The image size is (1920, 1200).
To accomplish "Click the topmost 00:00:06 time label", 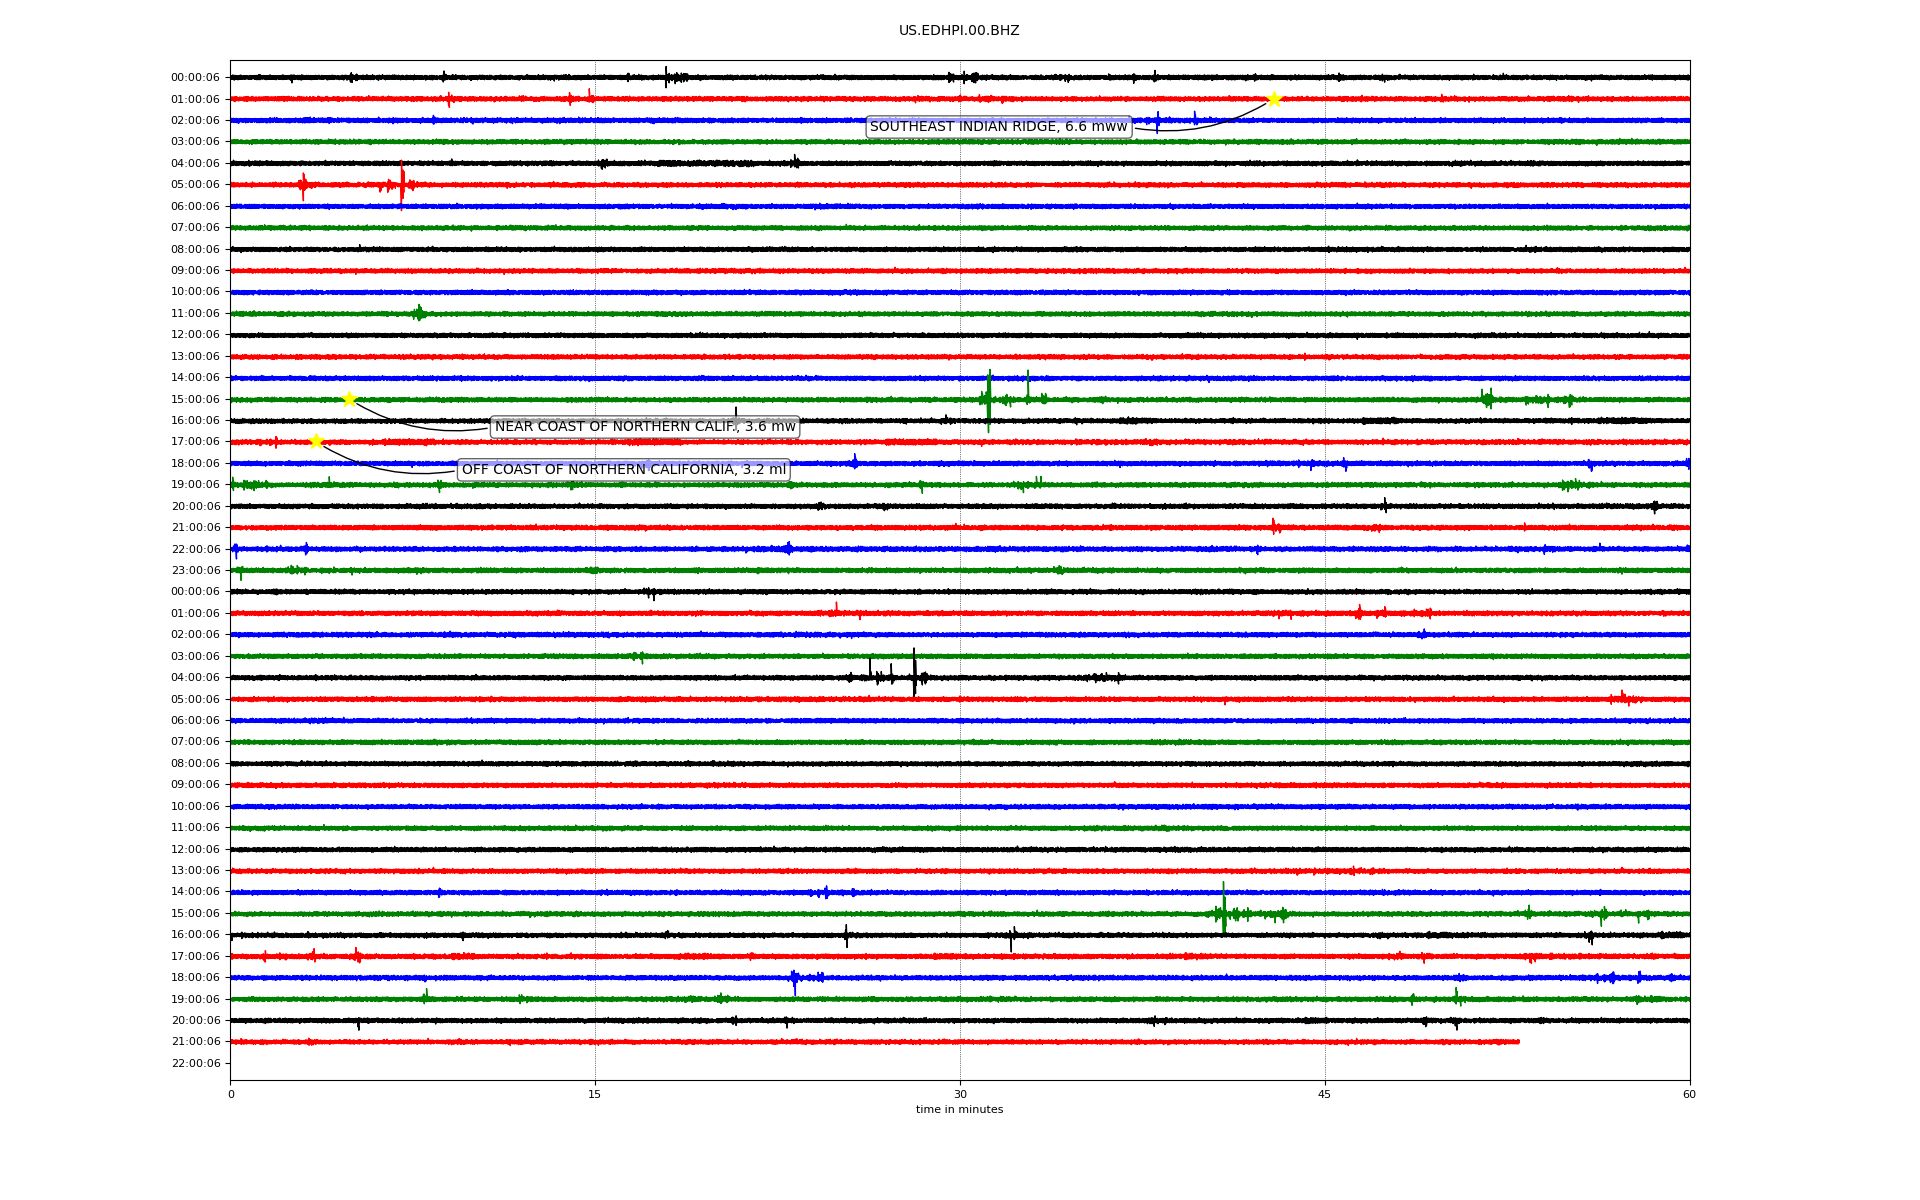I will 195,77.
